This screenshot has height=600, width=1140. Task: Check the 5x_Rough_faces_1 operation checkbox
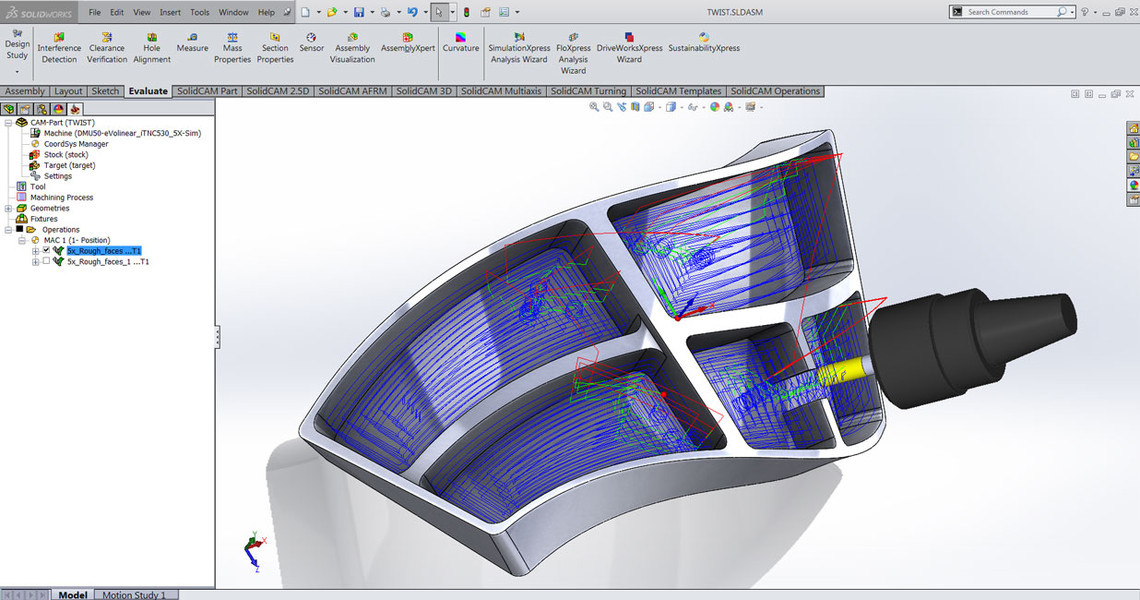pyautogui.click(x=46, y=261)
